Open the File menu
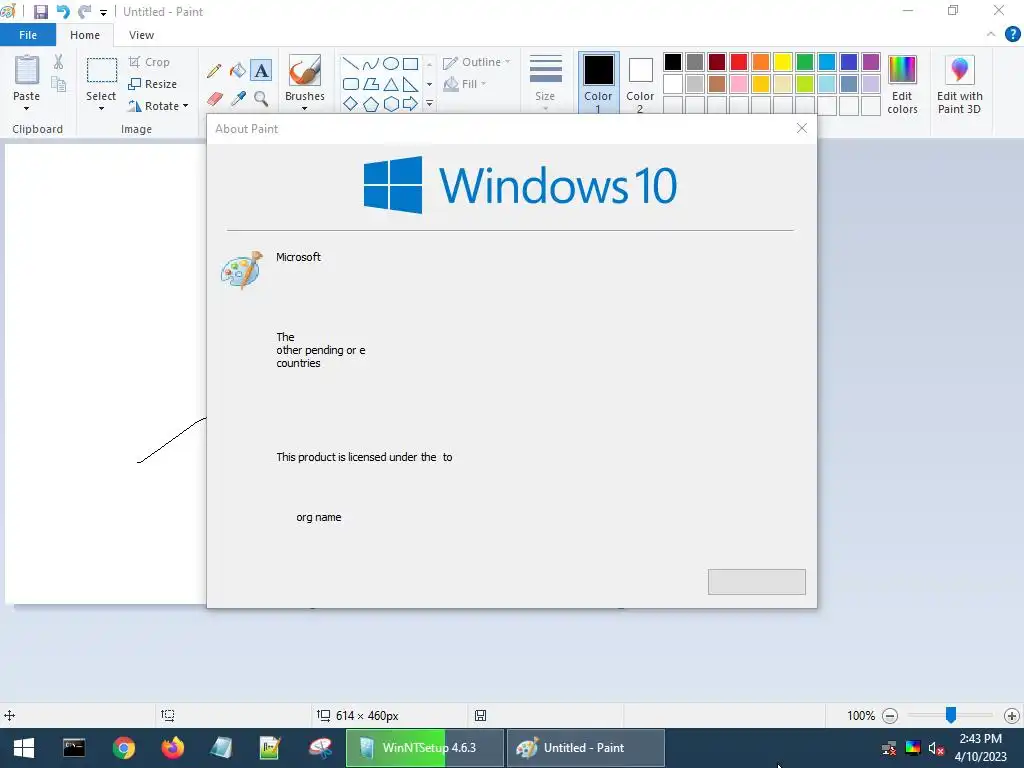The height and width of the screenshot is (768, 1024). [x=28, y=35]
